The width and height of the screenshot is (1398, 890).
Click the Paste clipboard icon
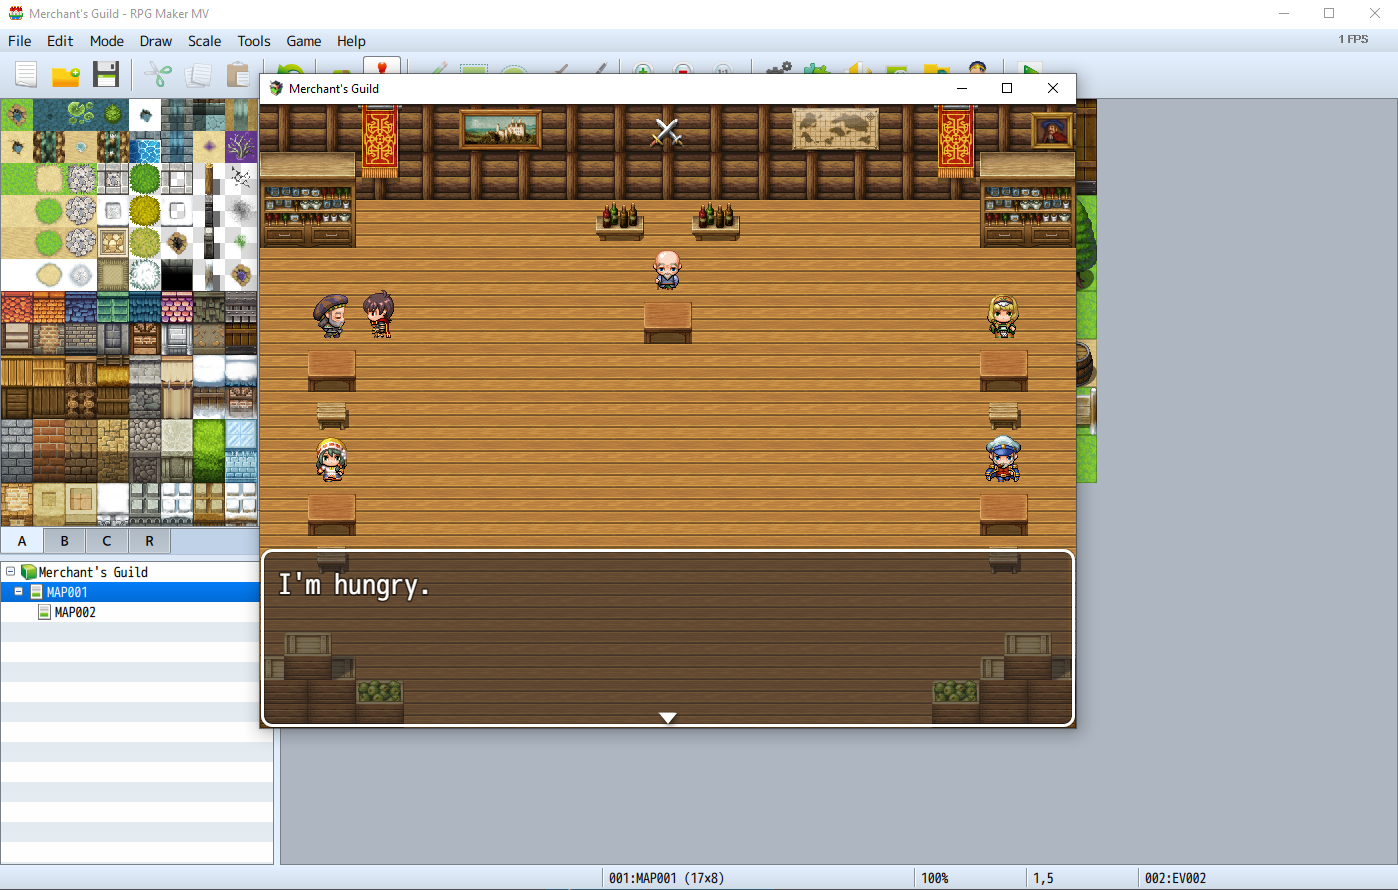click(x=238, y=74)
